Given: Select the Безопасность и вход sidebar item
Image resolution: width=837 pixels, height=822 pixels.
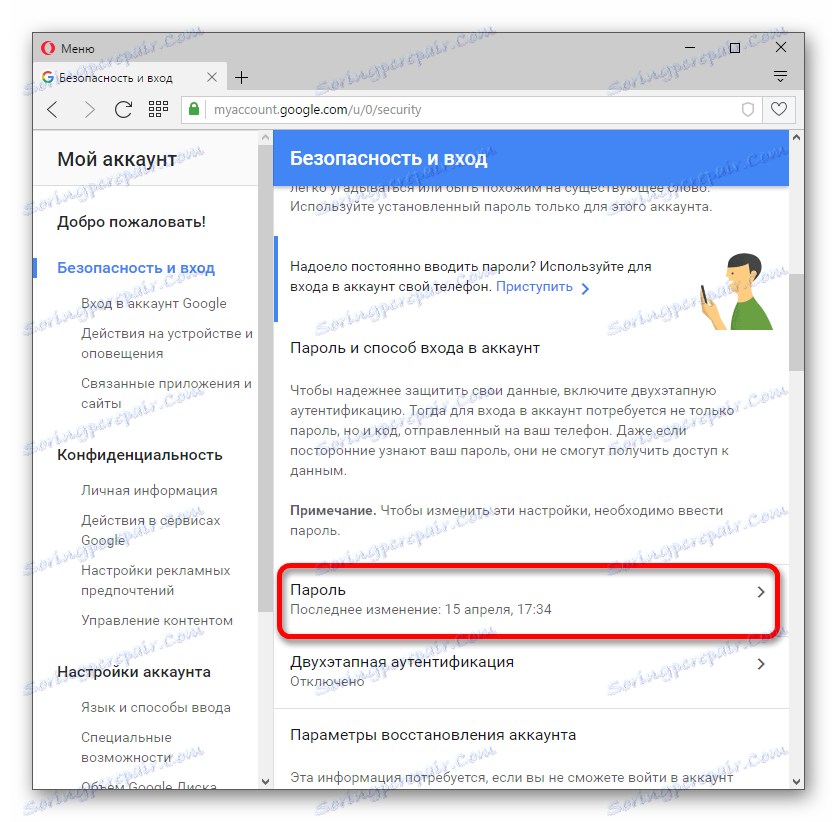Looking at the screenshot, I should tap(136, 267).
